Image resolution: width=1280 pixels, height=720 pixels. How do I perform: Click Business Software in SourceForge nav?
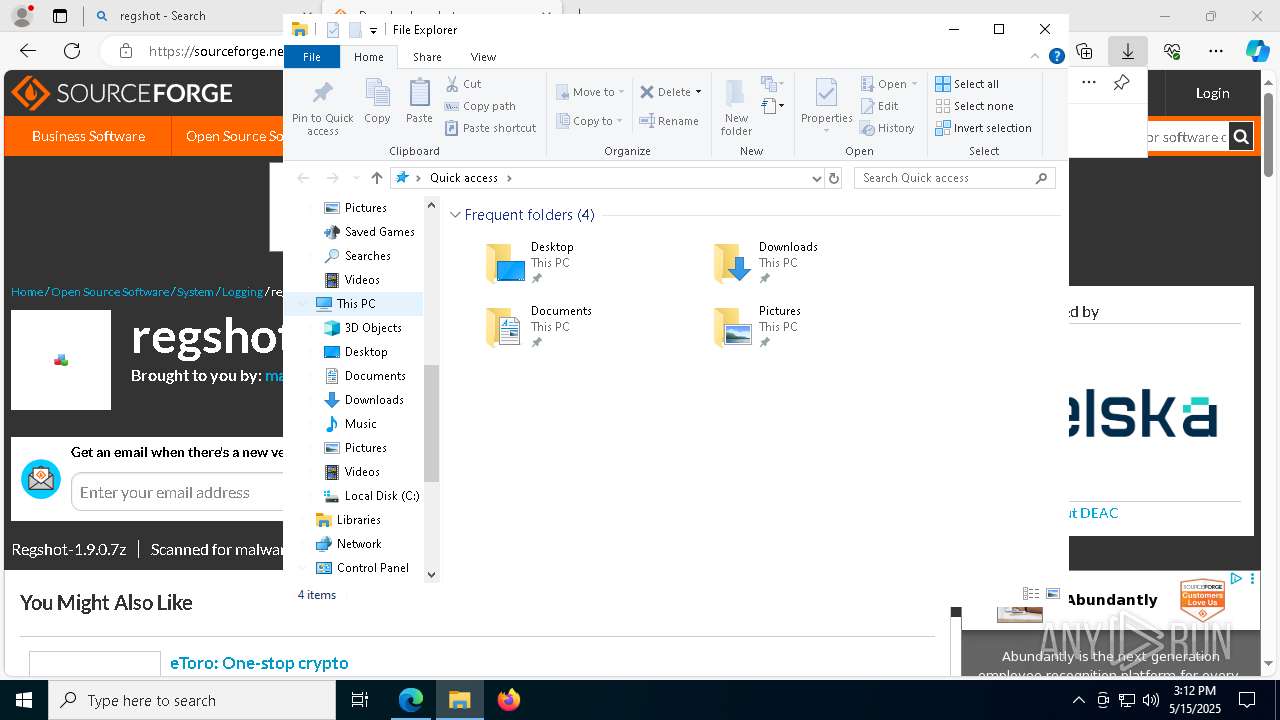click(x=88, y=136)
